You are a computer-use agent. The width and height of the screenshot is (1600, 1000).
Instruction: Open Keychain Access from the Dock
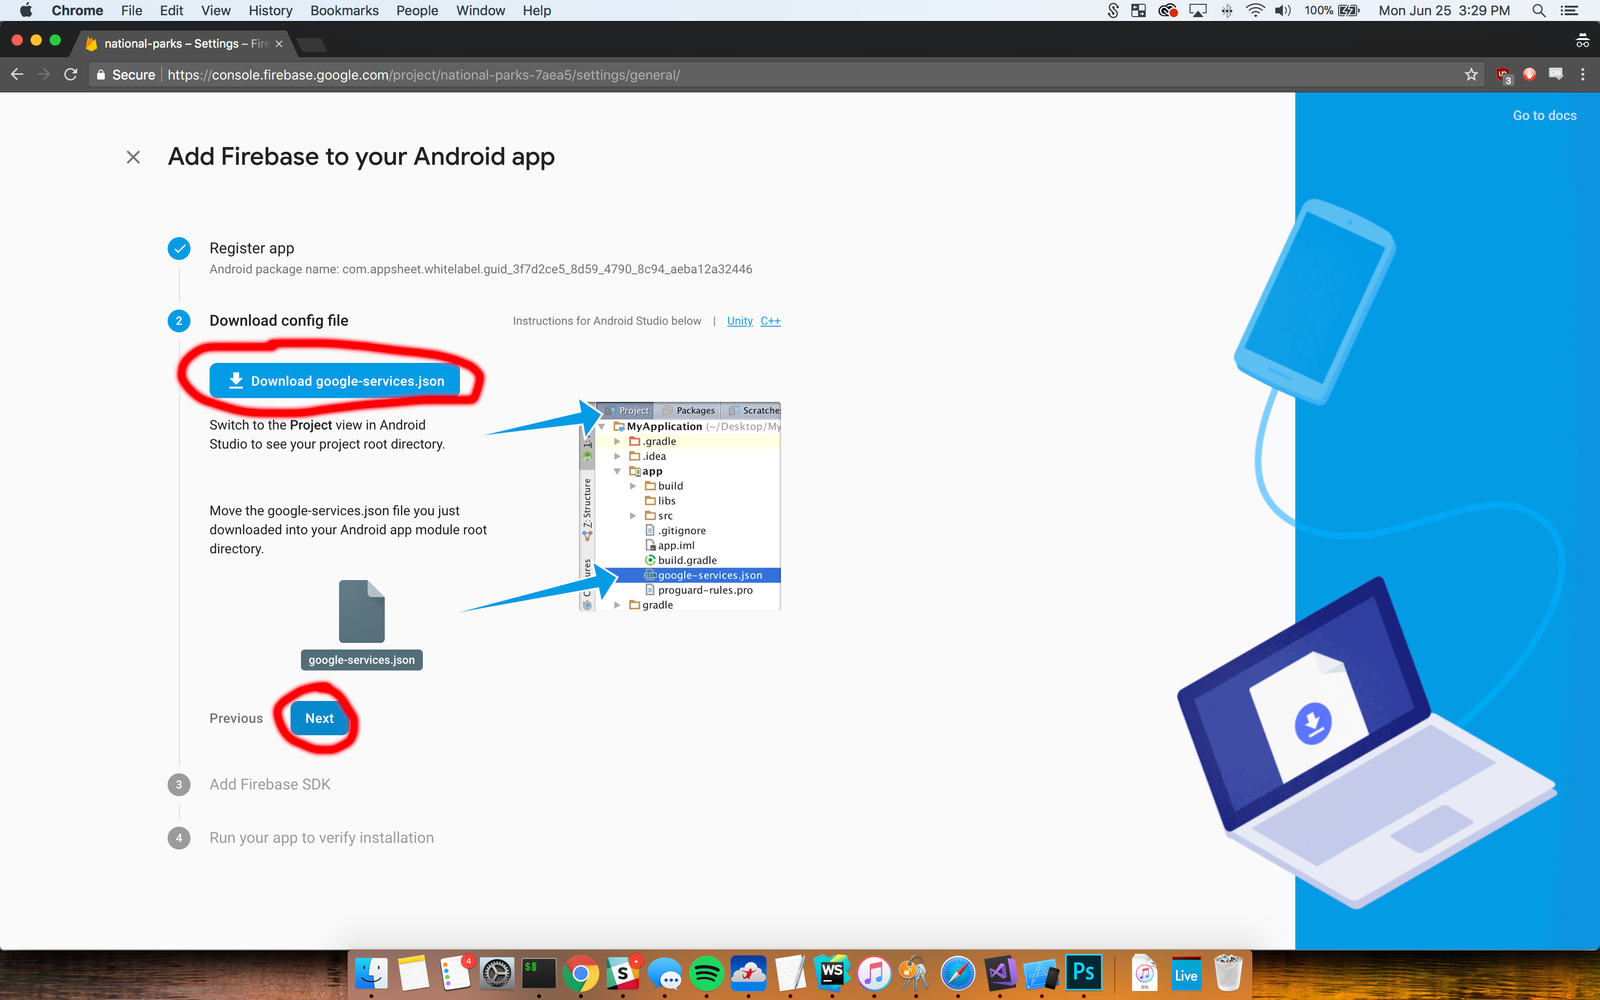tap(915, 973)
